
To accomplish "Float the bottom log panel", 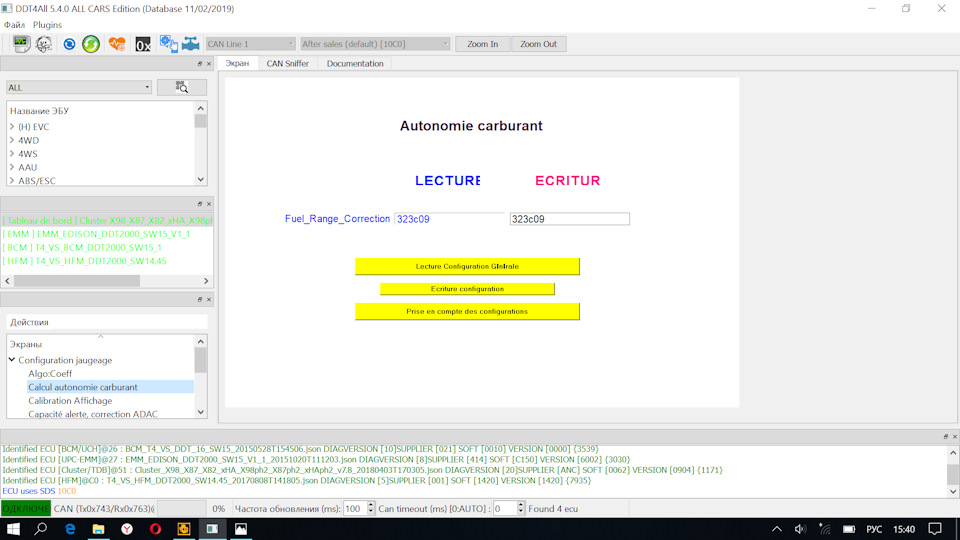I will tap(945, 437).
